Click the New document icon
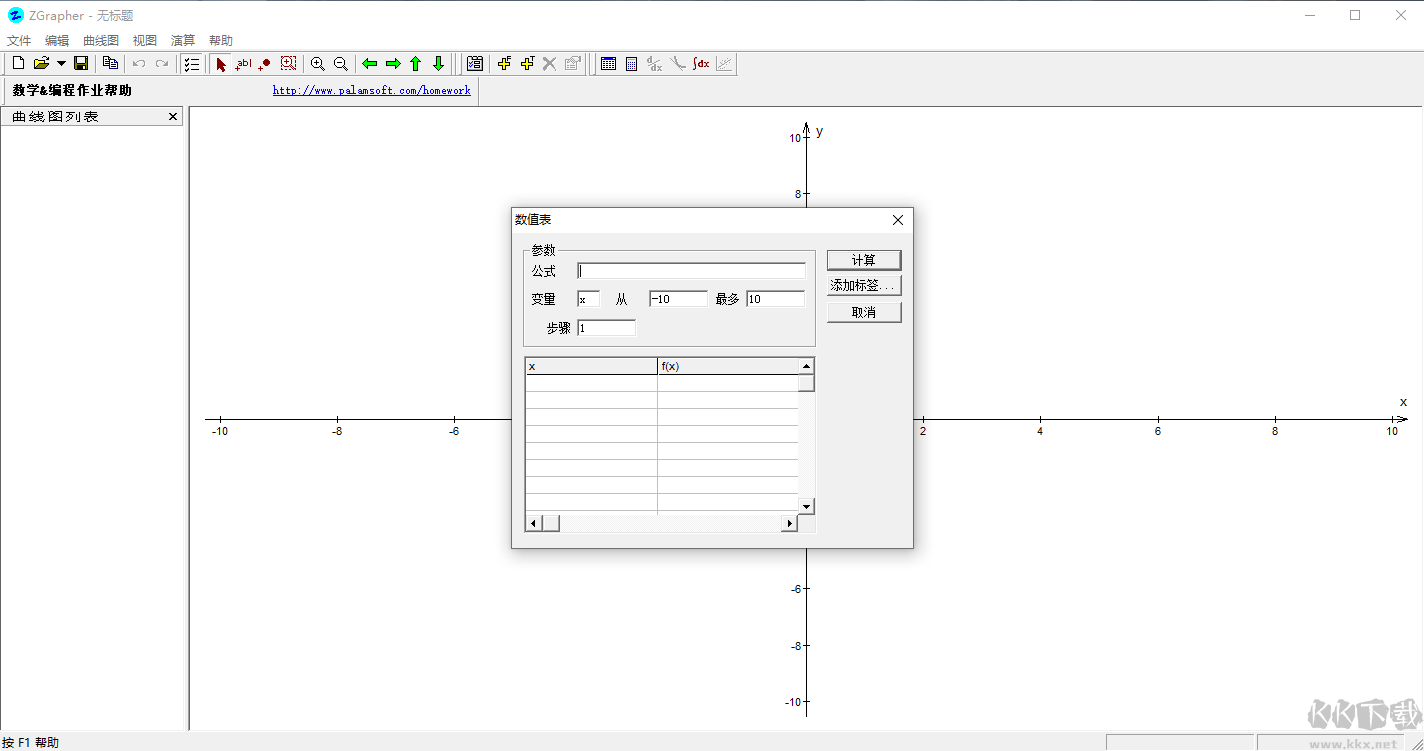 pyautogui.click(x=18, y=64)
